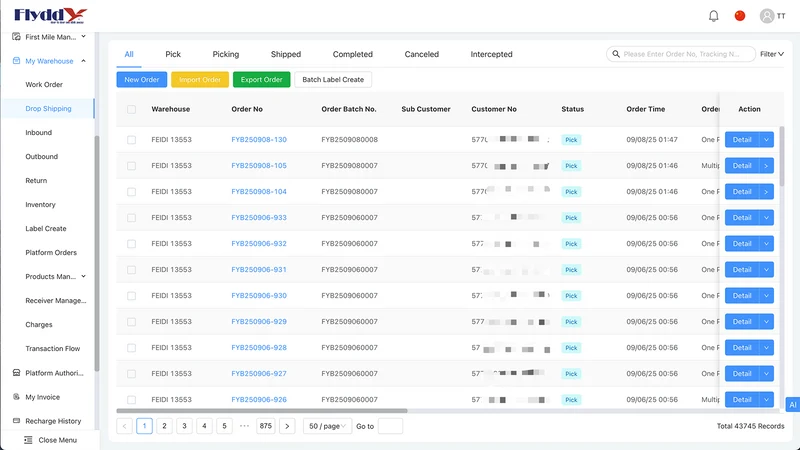Switch to the Canceled tab

pyautogui.click(x=421, y=54)
